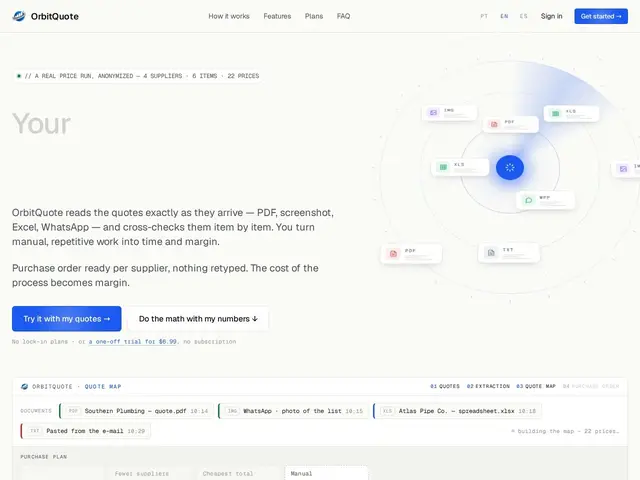Switch the language to ES
This screenshot has width=640, height=480.
pyautogui.click(x=524, y=16)
